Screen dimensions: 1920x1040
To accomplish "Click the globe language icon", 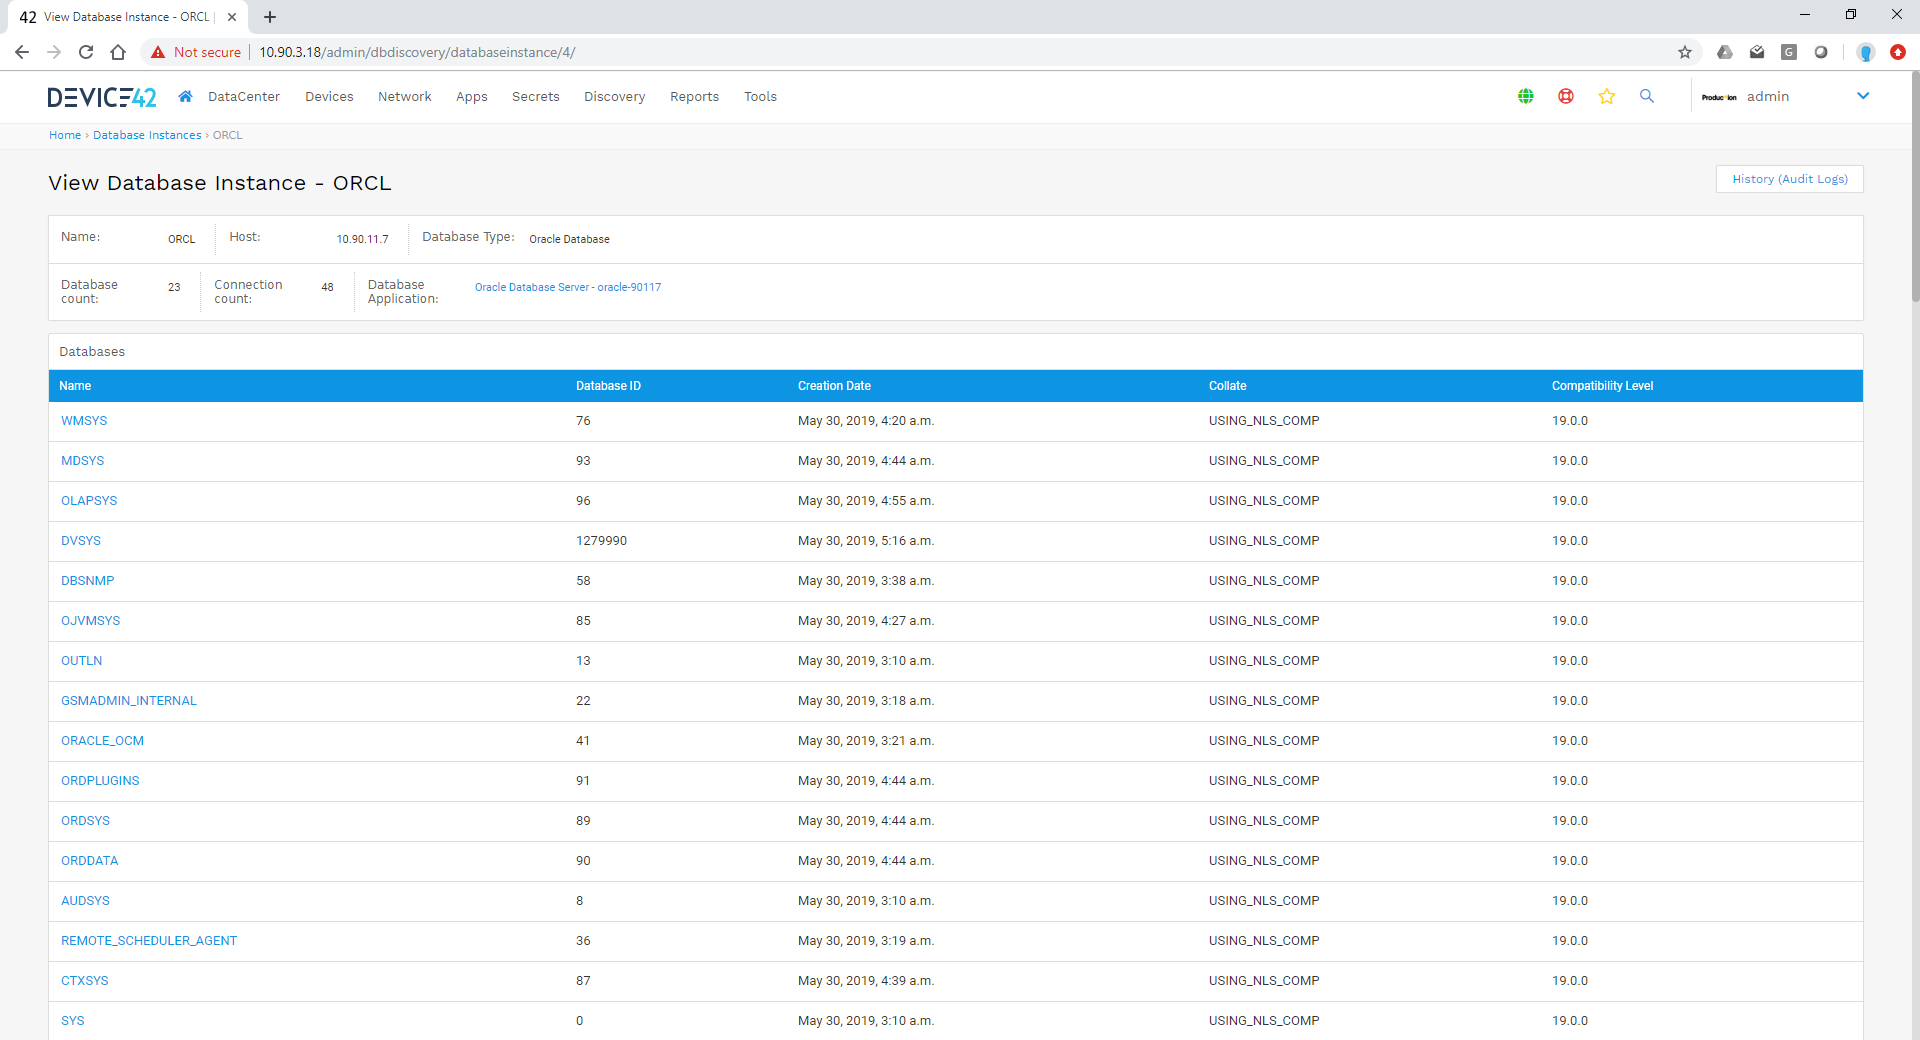I will [x=1525, y=96].
